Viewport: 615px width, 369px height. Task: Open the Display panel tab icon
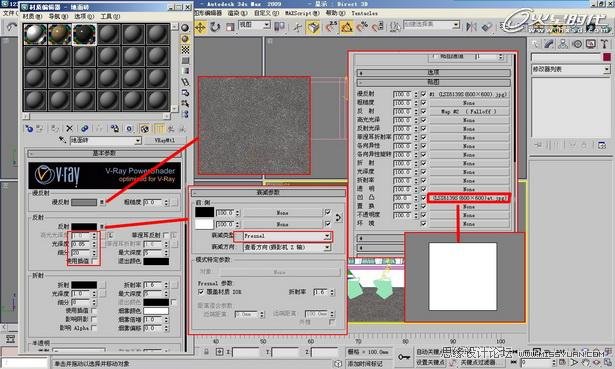591,44
